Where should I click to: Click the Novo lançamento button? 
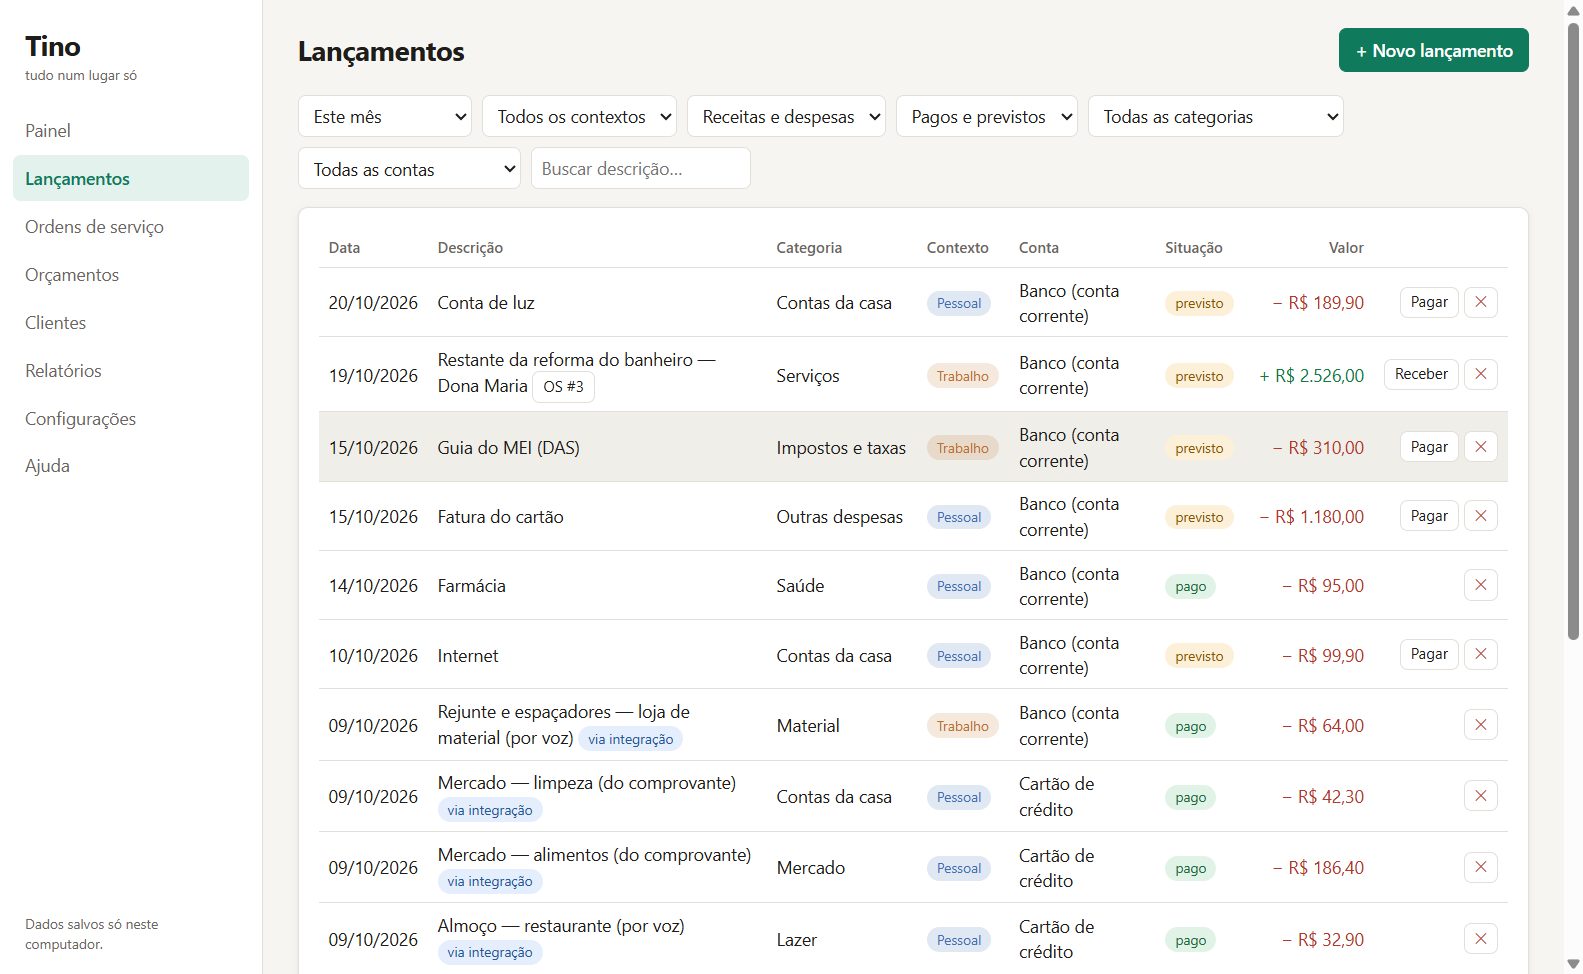[1433, 50]
